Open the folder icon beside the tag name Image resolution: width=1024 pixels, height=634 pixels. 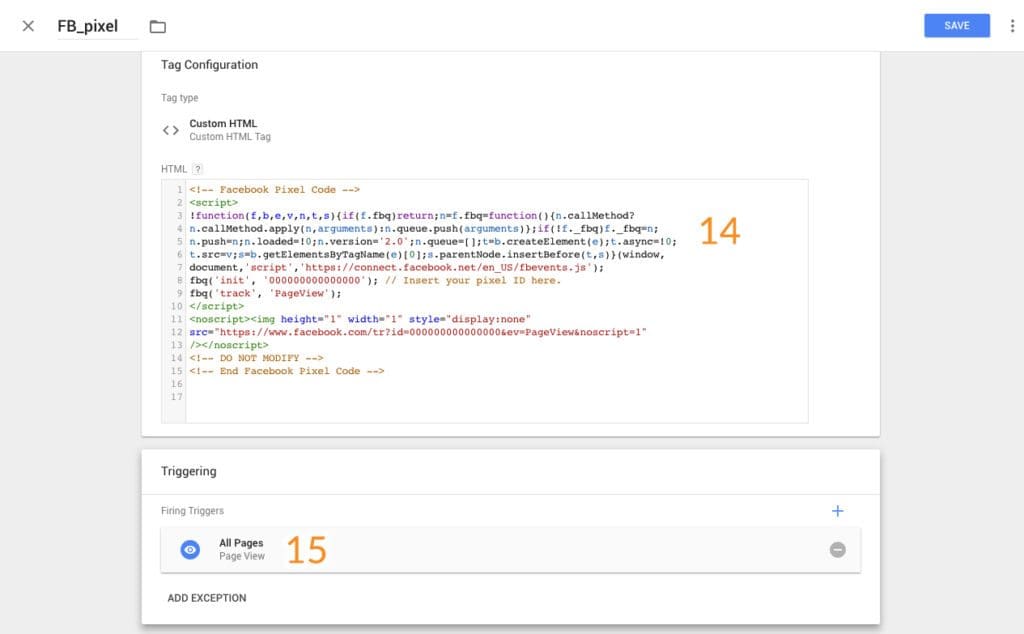(157, 26)
